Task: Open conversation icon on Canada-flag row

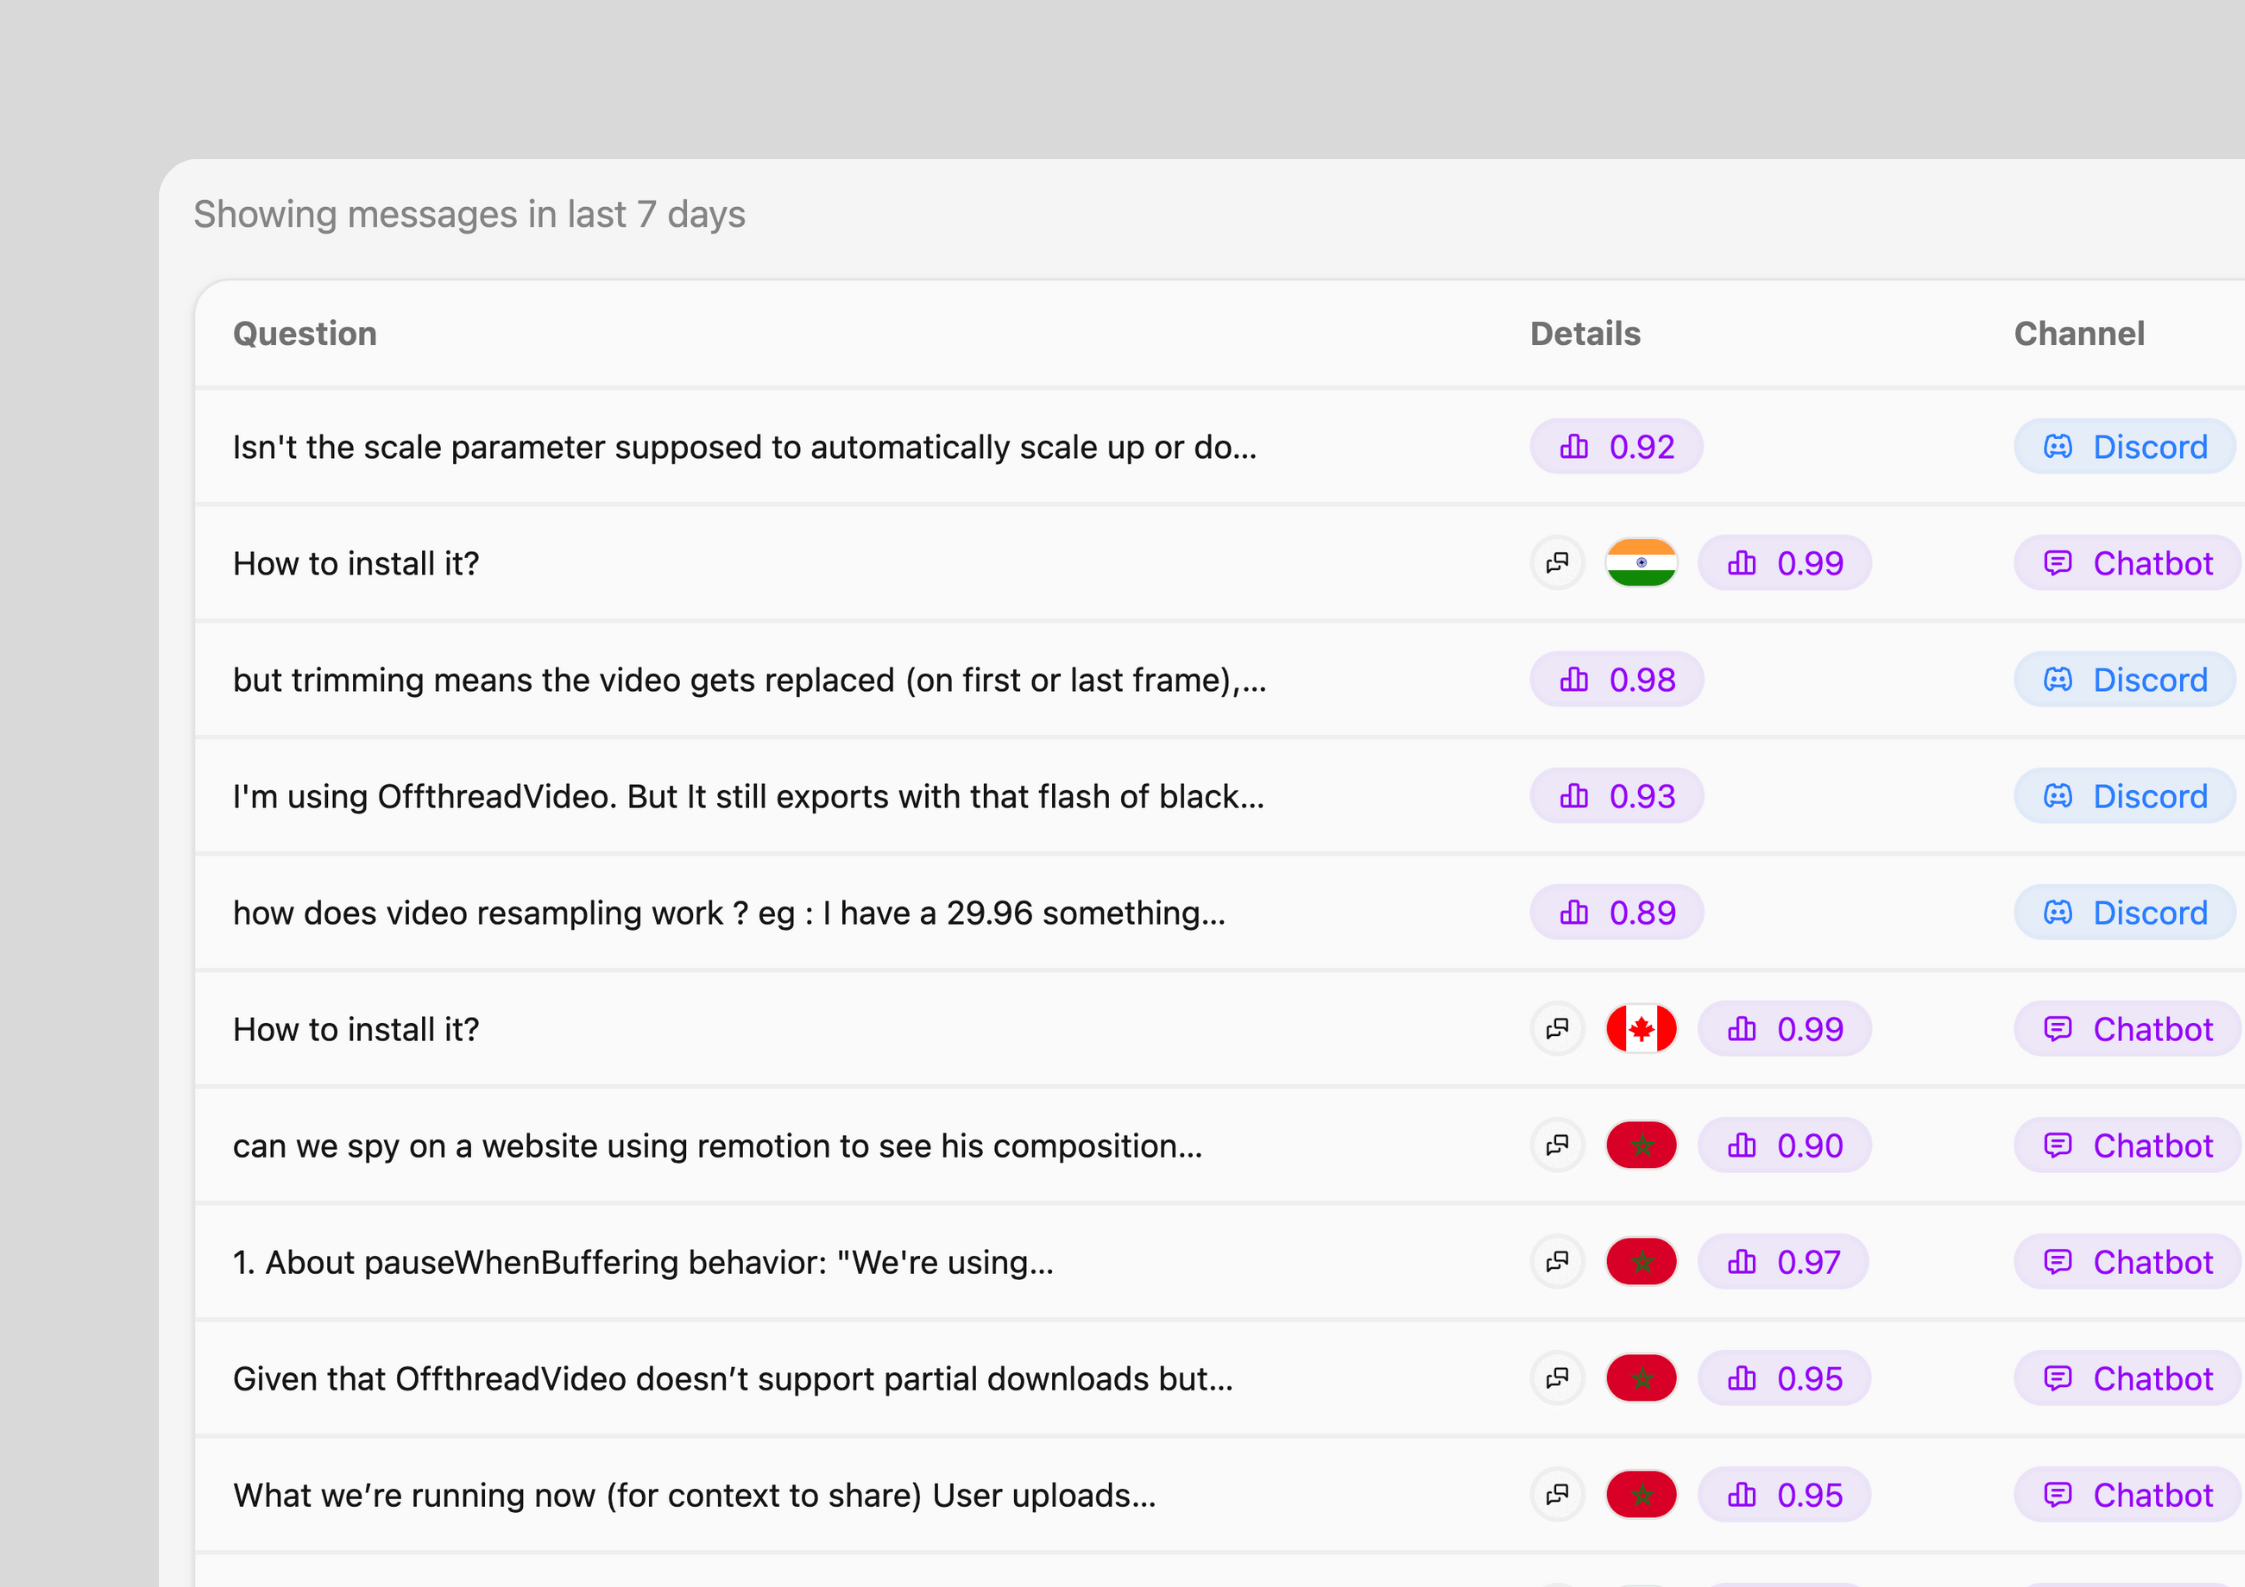Action: tap(1557, 1029)
